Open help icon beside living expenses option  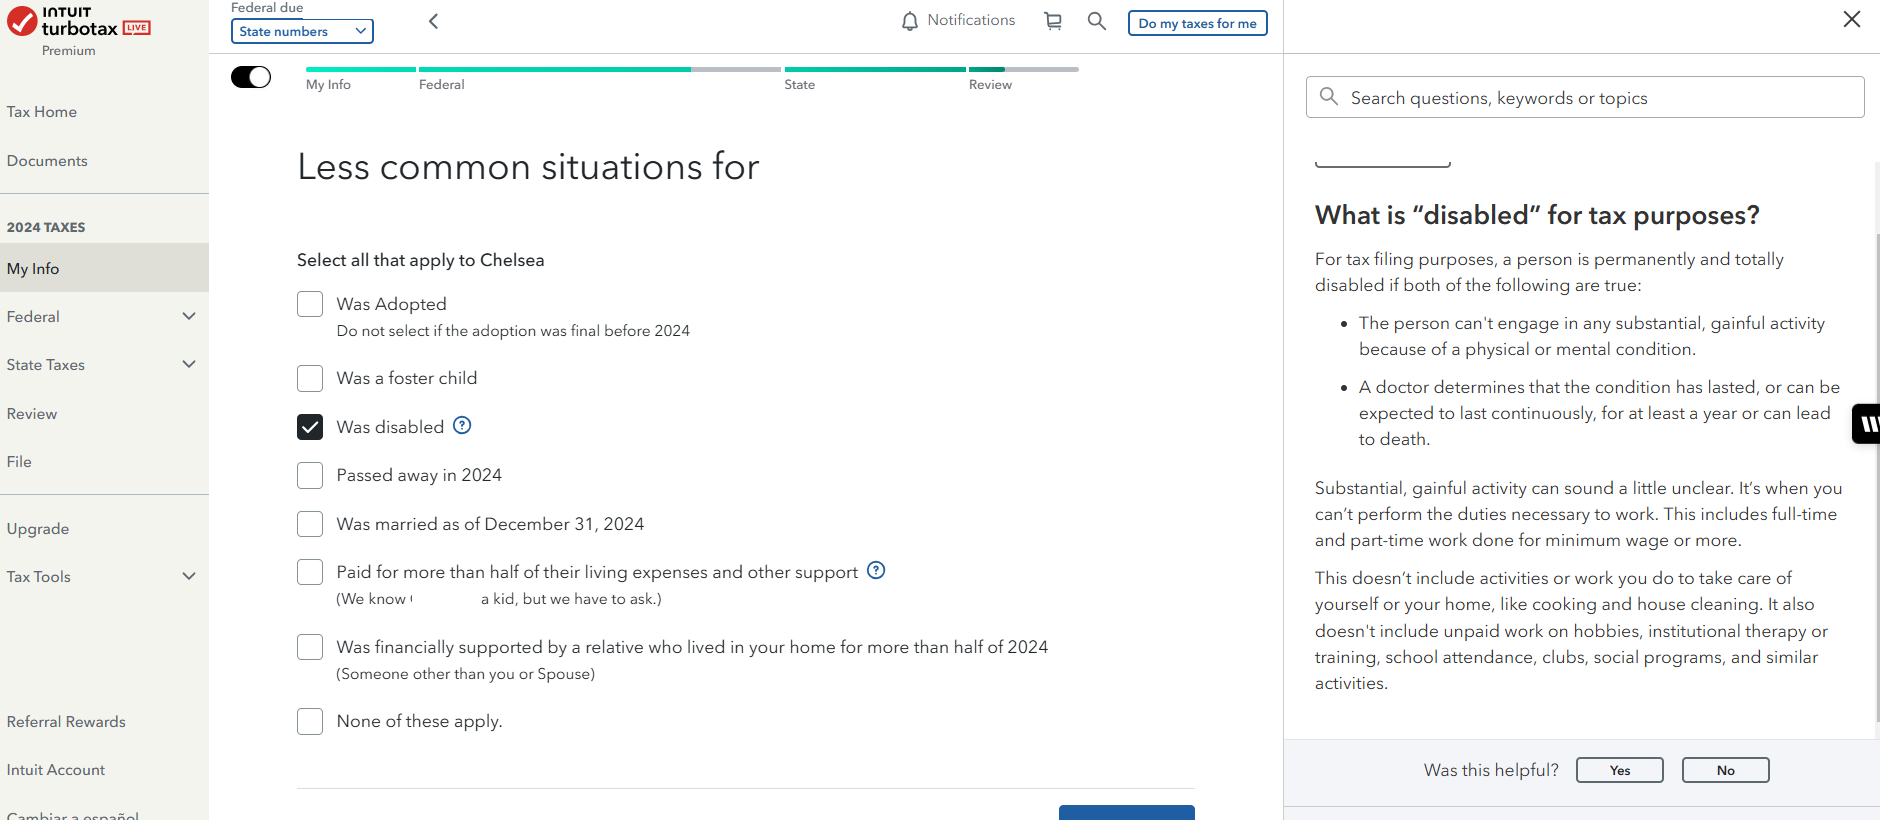point(876,570)
